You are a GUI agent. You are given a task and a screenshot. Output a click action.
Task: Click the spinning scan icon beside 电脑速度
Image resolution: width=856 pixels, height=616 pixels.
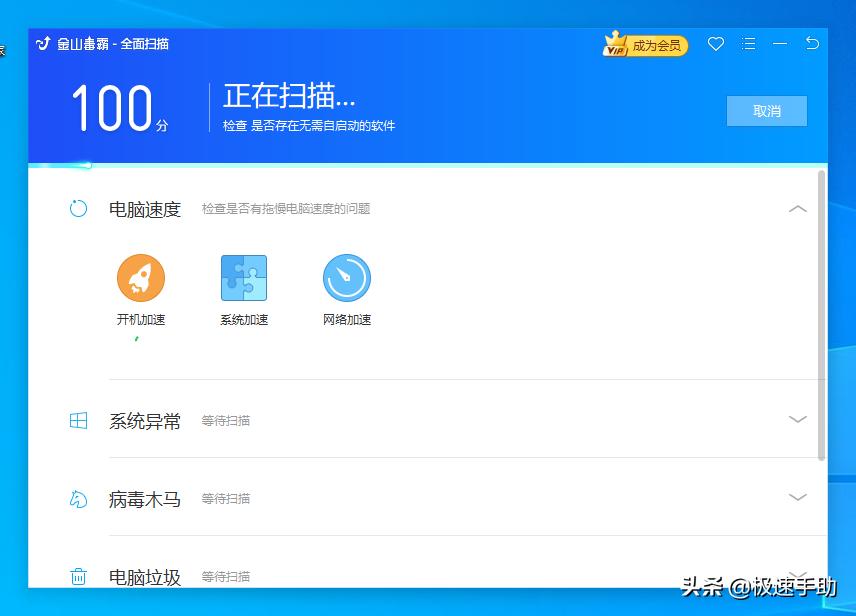(x=78, y=208)
